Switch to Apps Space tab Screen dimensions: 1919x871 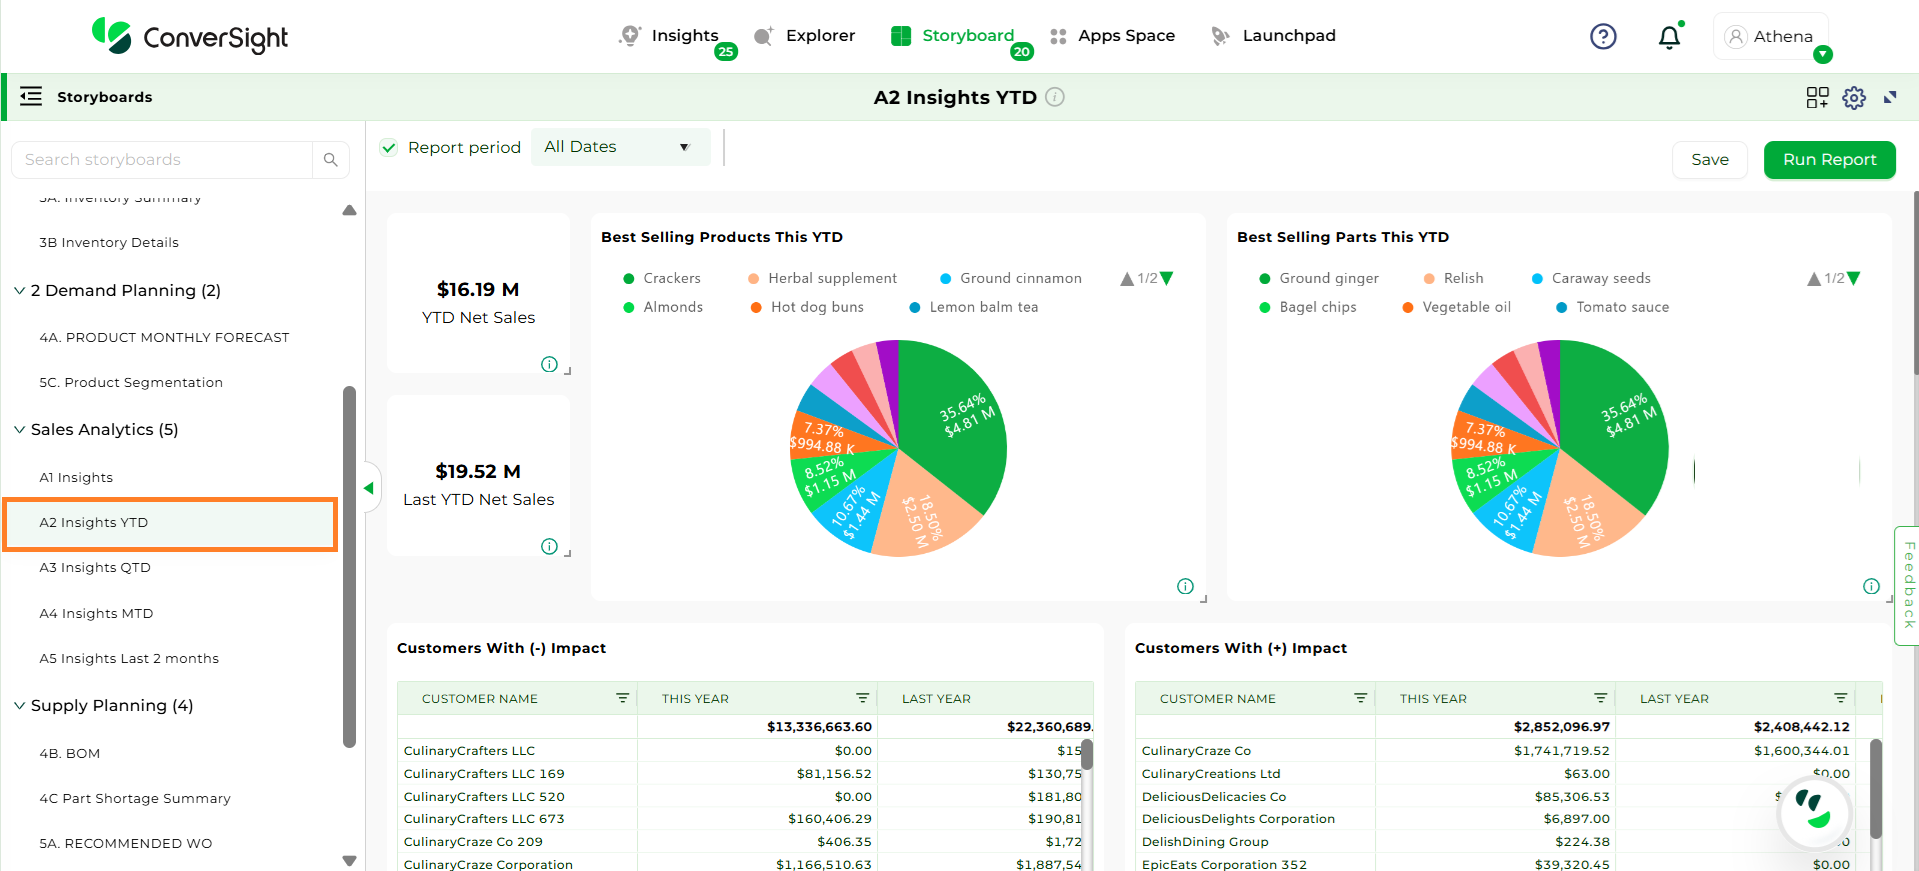coord(1112,36)
